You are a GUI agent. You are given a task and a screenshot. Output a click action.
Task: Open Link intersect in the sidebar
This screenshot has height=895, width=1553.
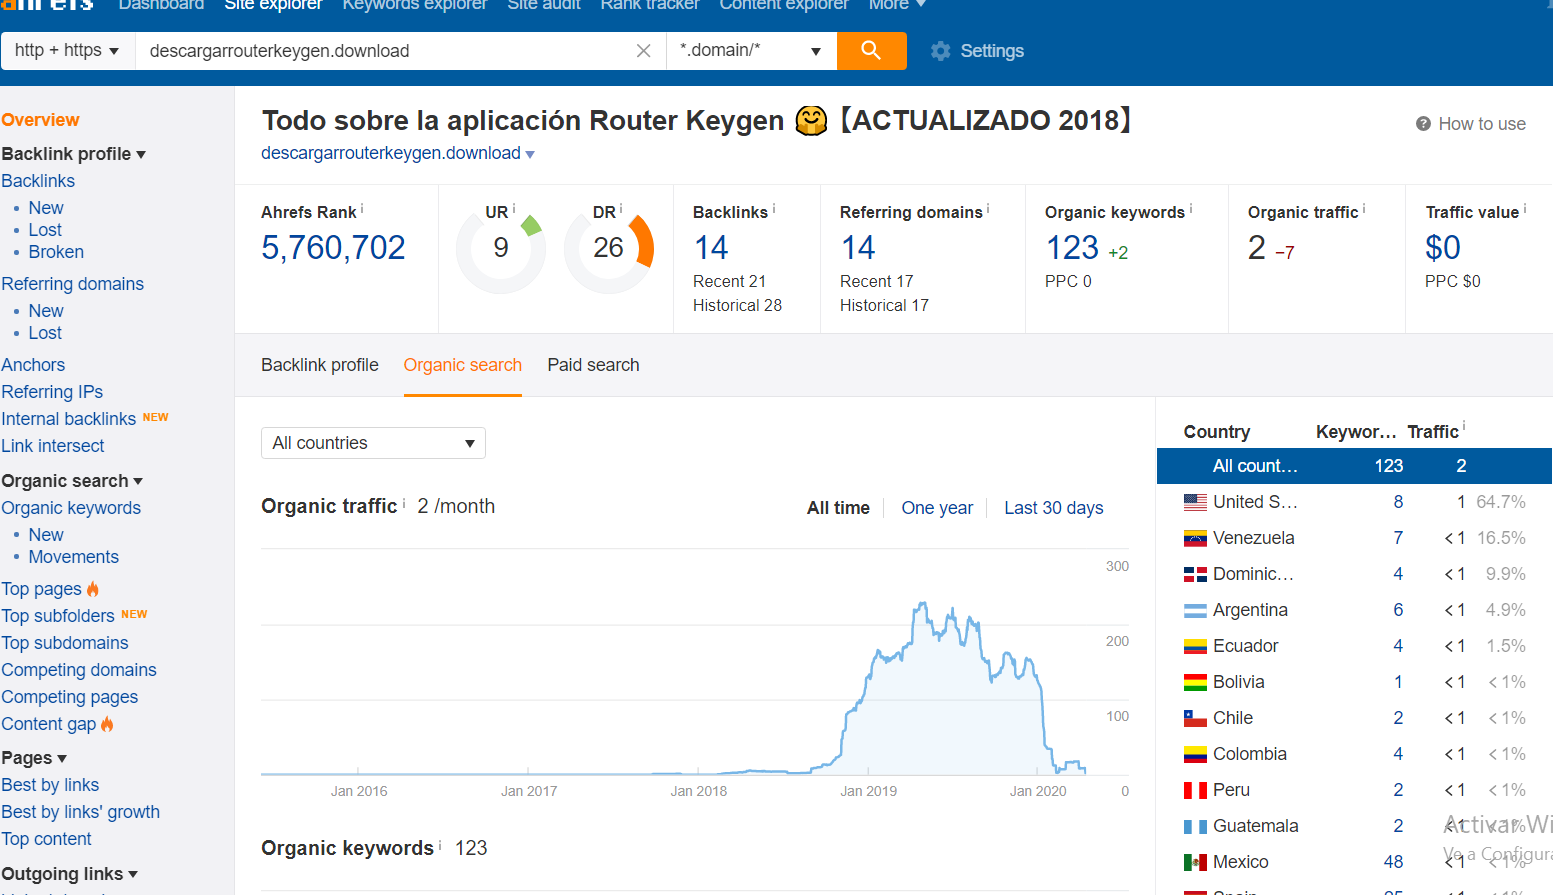click(x=53, y=446)
